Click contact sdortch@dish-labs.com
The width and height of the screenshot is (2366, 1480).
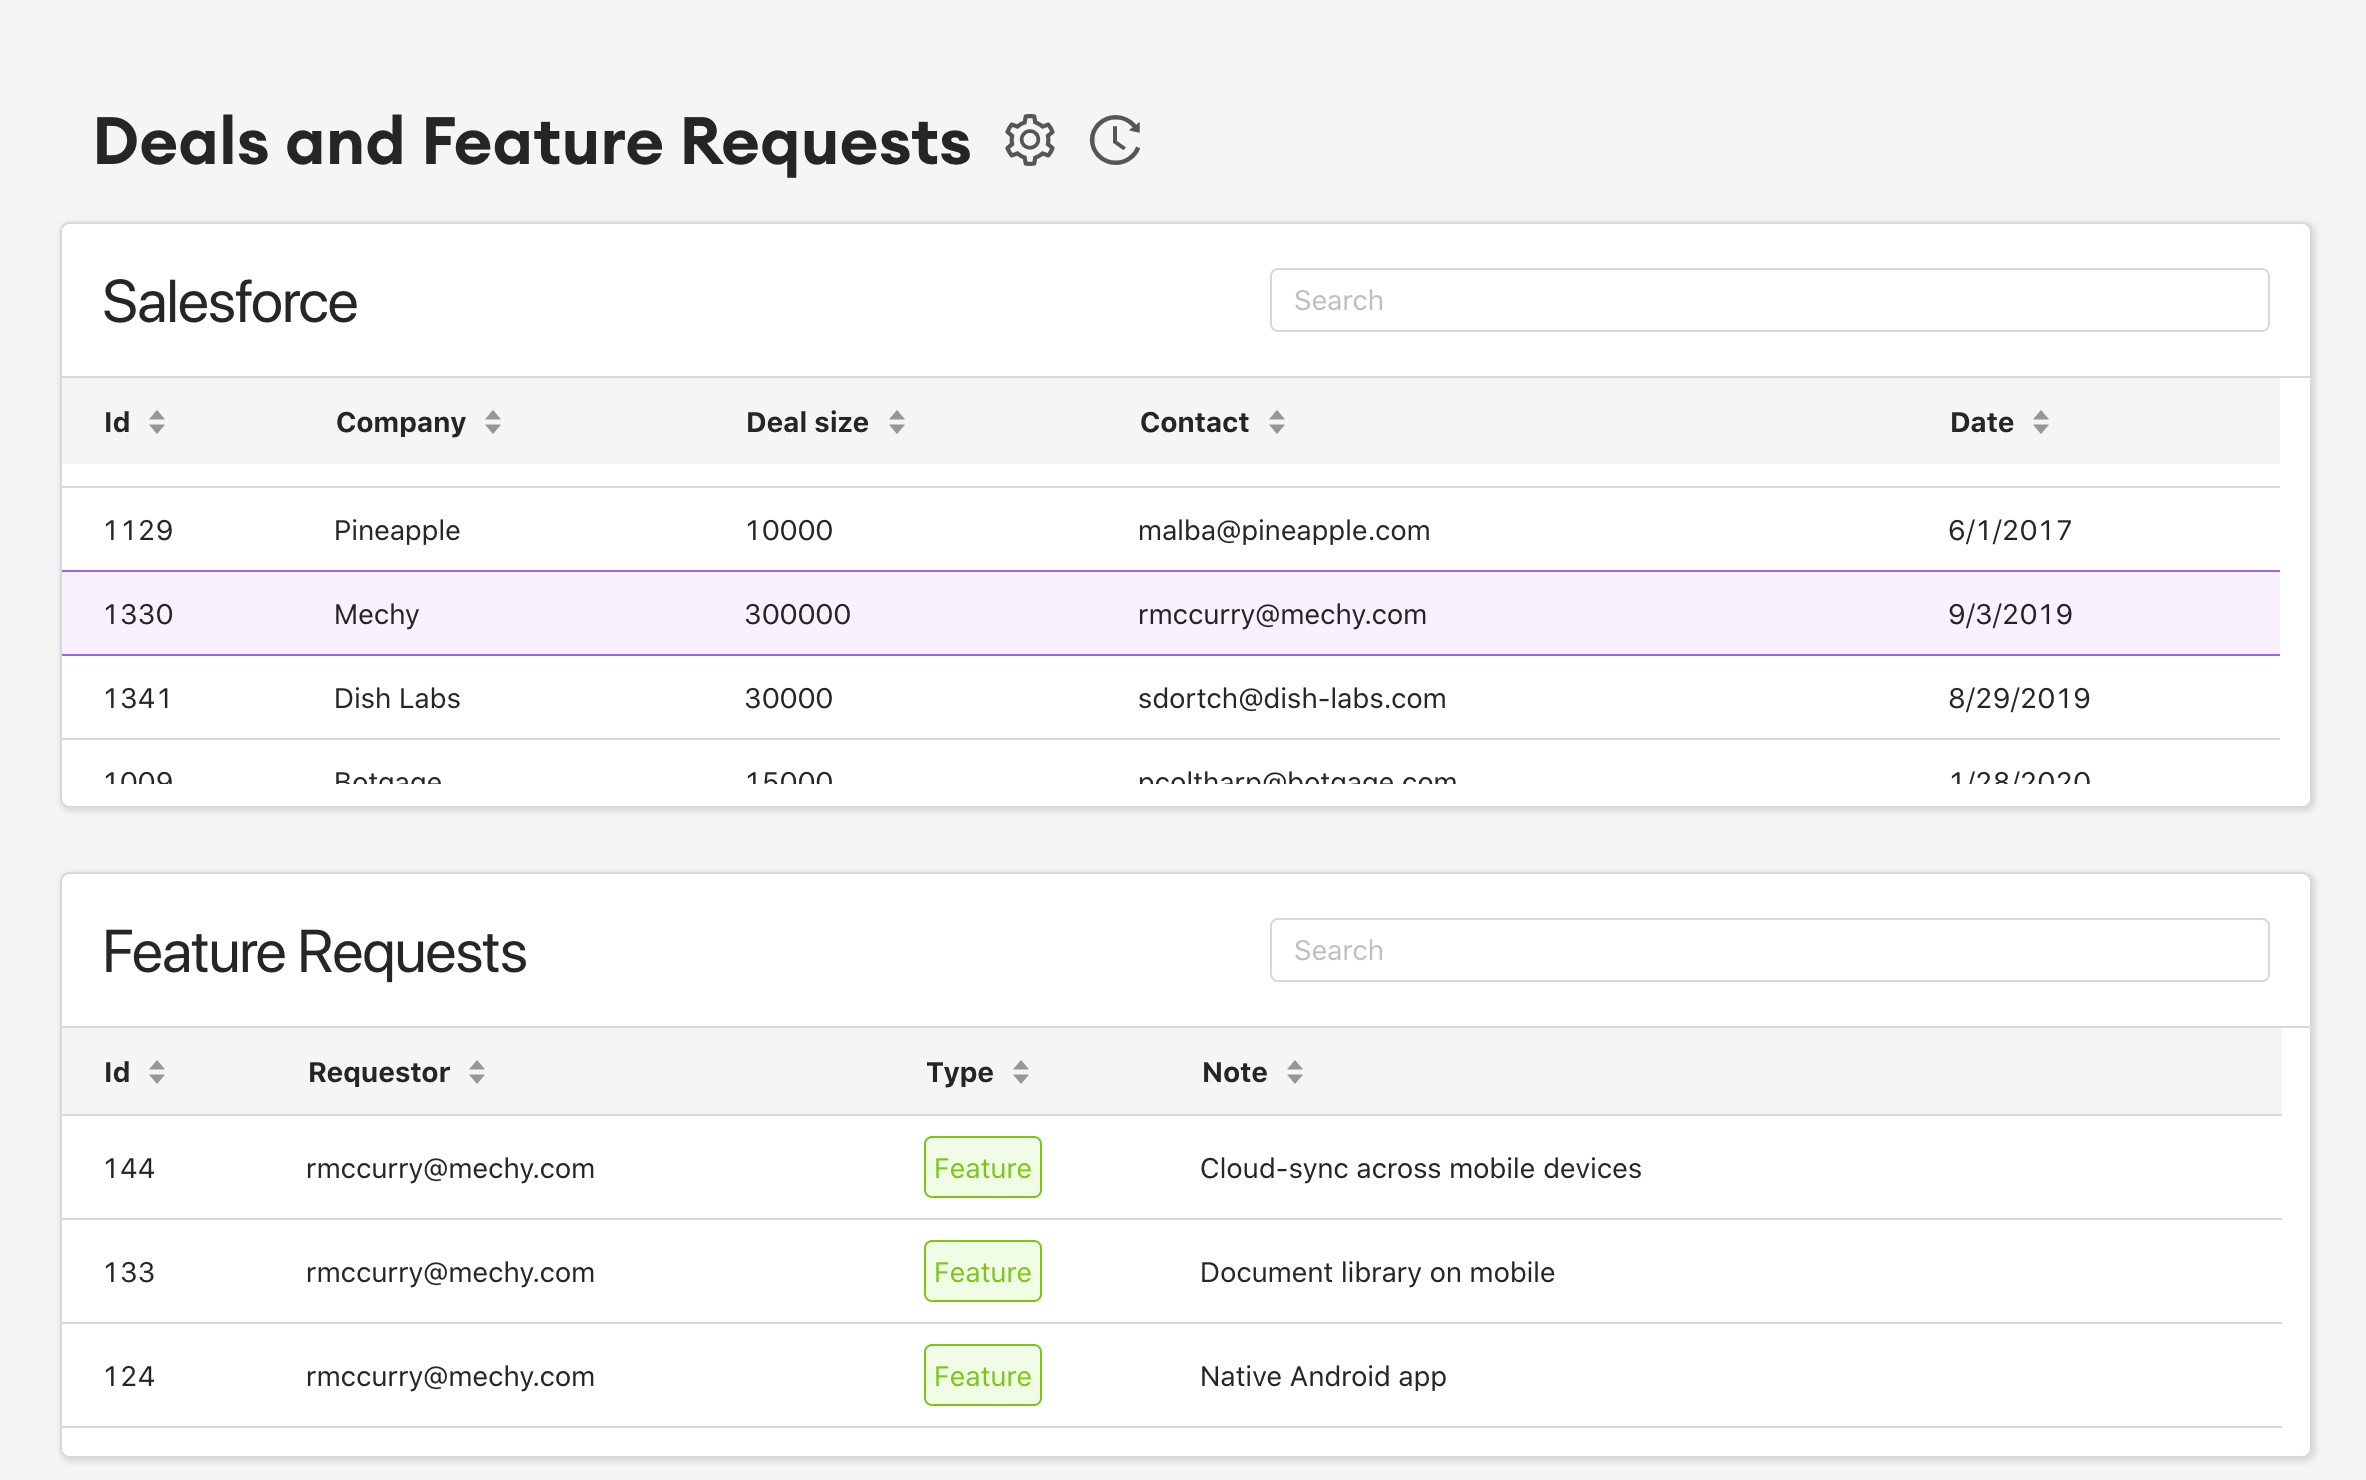point(1292,698)
